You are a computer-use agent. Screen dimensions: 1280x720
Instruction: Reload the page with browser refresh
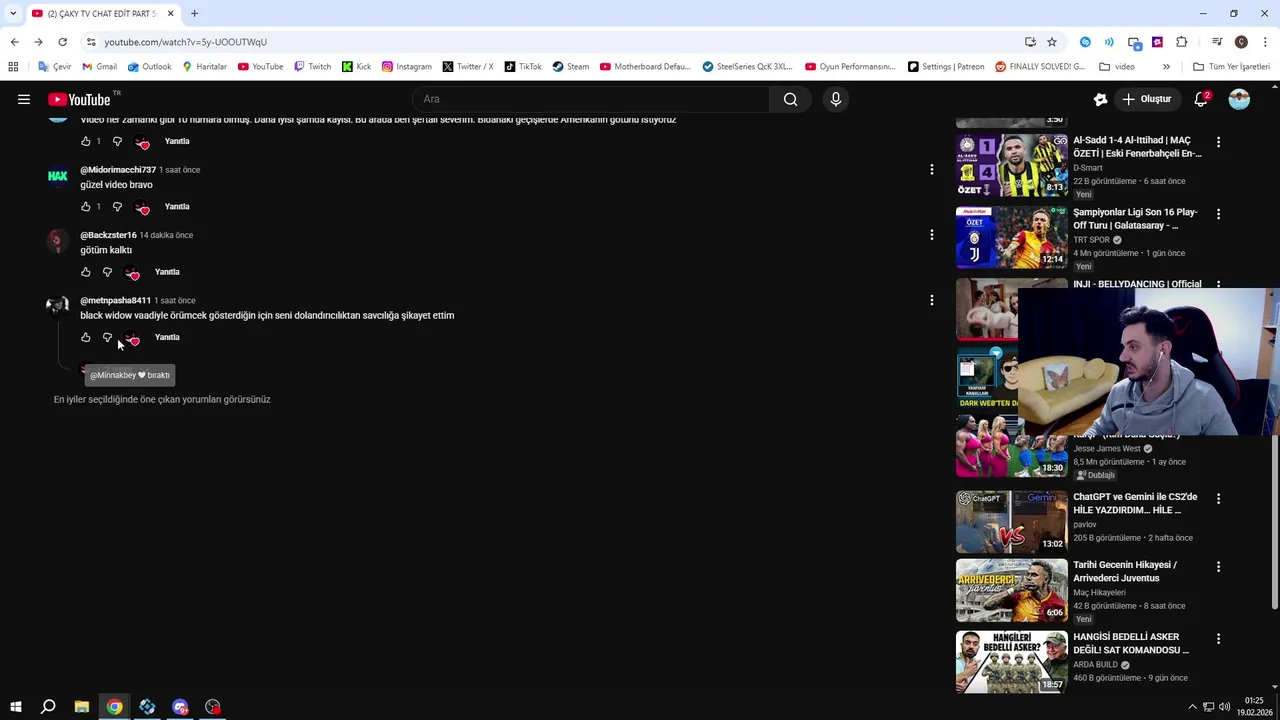coord(62,42)
